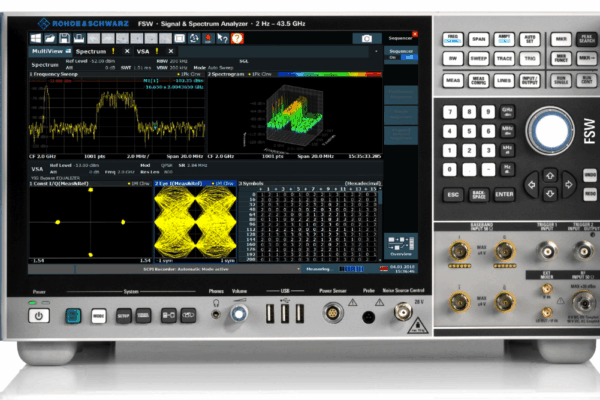Push the MKR FUNCT hardkey
This screenshot has height=400, width=600.
click(x=561, y=59)
